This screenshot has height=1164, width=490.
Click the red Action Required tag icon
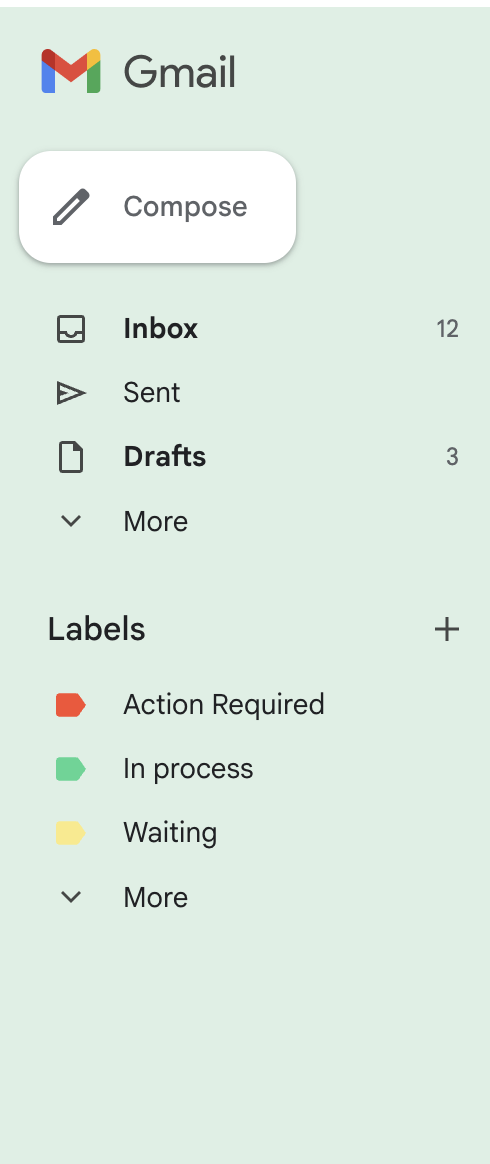coord(71,704)
